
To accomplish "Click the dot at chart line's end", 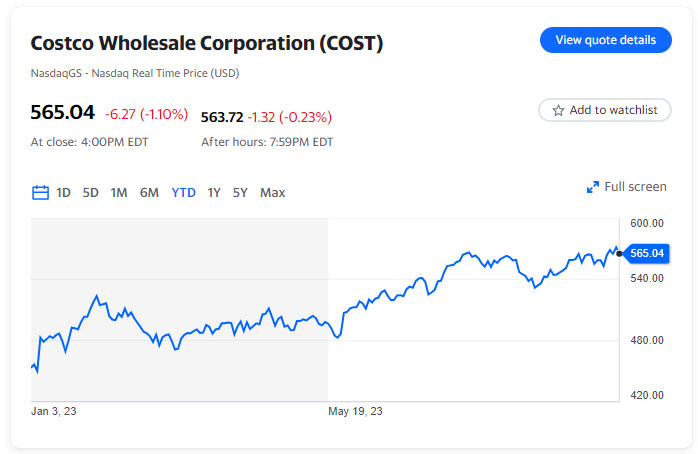I will tap(619, 253).
